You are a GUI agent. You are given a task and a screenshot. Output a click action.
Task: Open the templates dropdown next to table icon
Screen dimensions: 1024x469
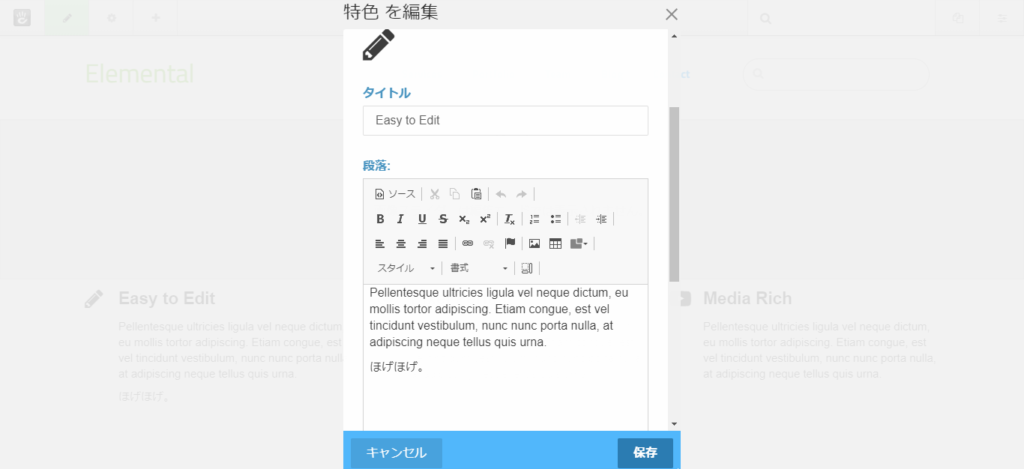(x=579, y=243)
